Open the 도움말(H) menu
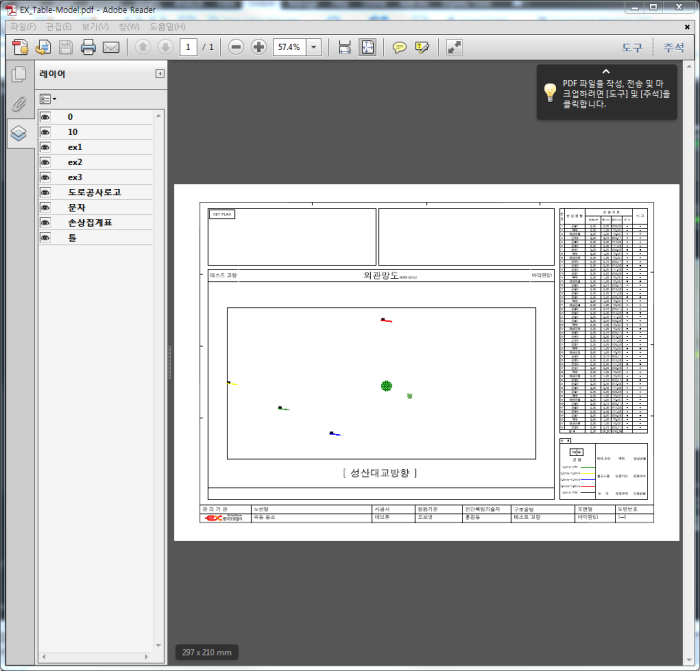The image size is (700, 671). pyautogui.click(x=167, y=27)
